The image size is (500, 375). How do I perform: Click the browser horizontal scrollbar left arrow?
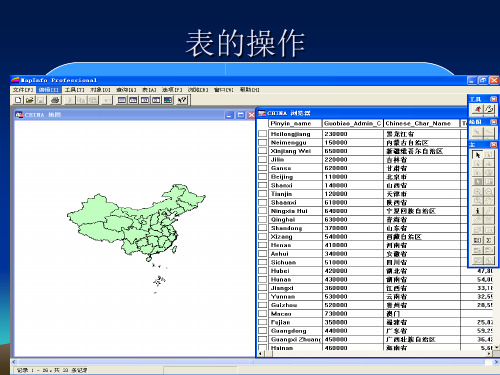pos(260,354)
